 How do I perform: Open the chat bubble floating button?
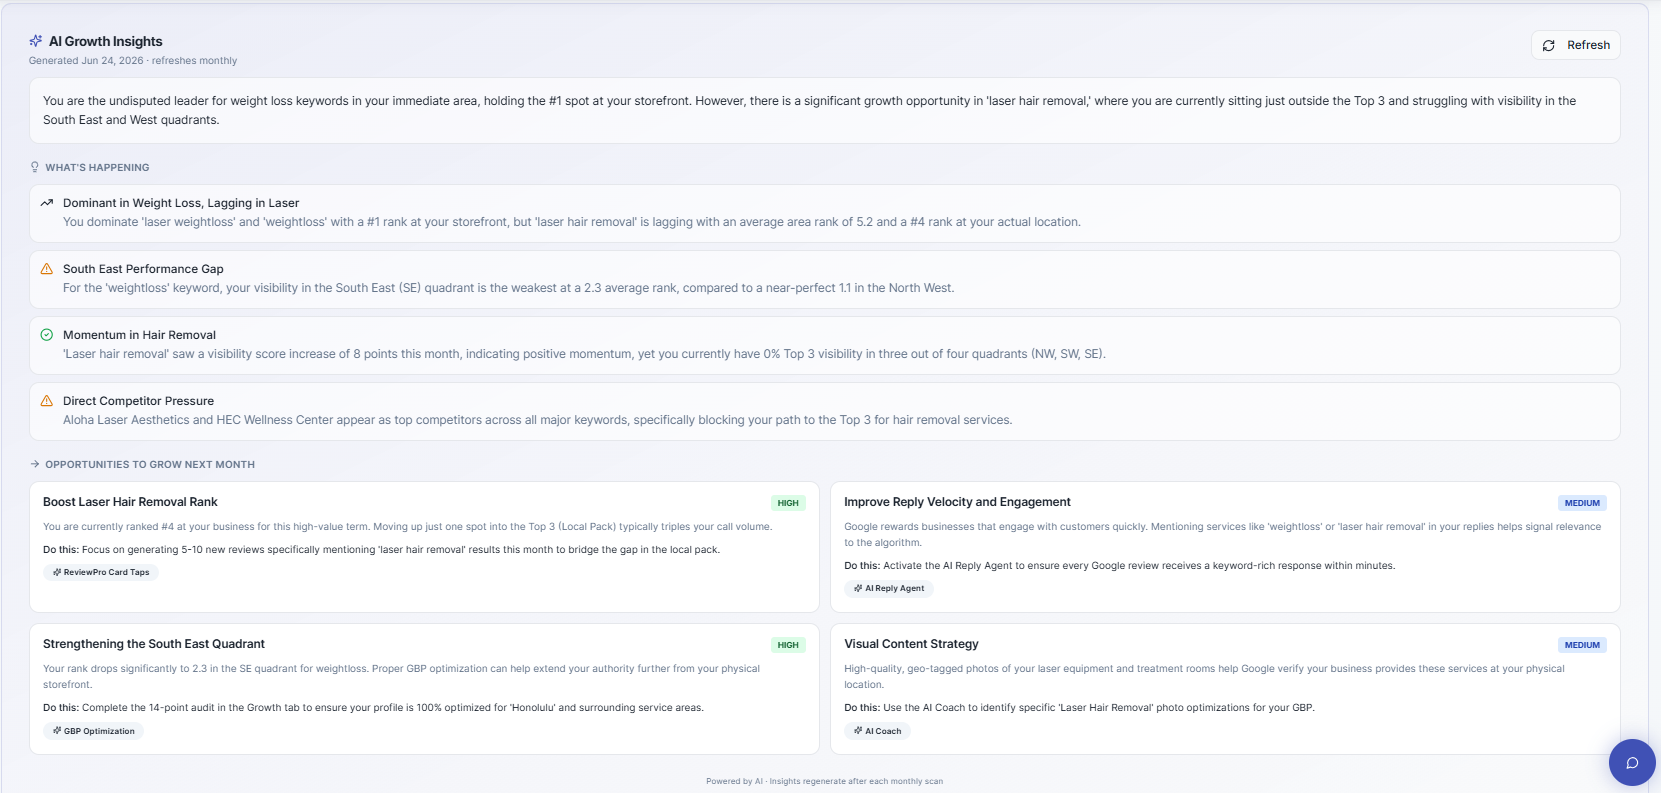tap(1632, 763)
